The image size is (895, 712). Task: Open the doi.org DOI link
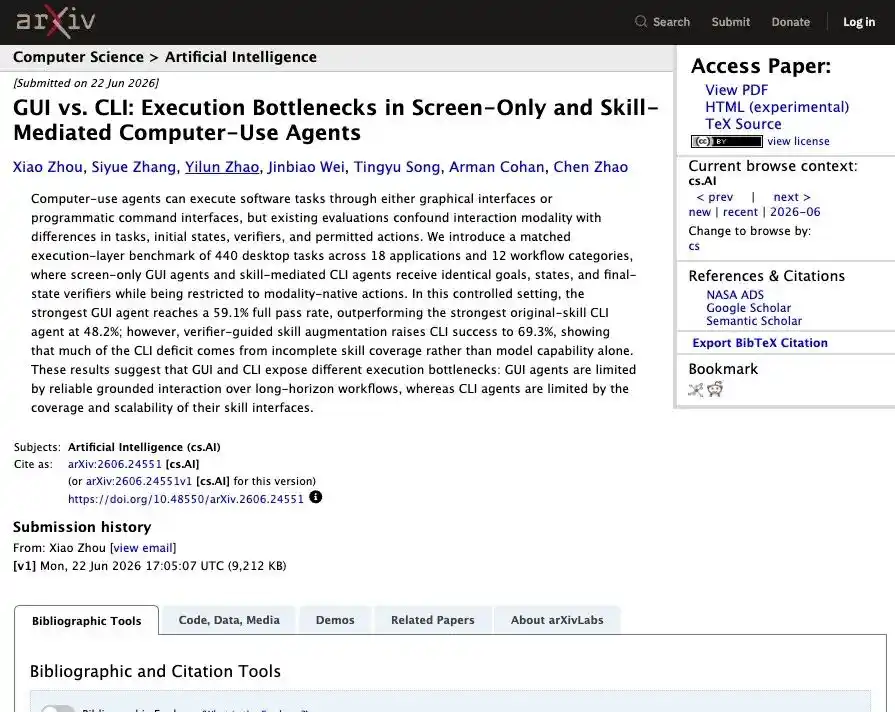click(186, 499)
